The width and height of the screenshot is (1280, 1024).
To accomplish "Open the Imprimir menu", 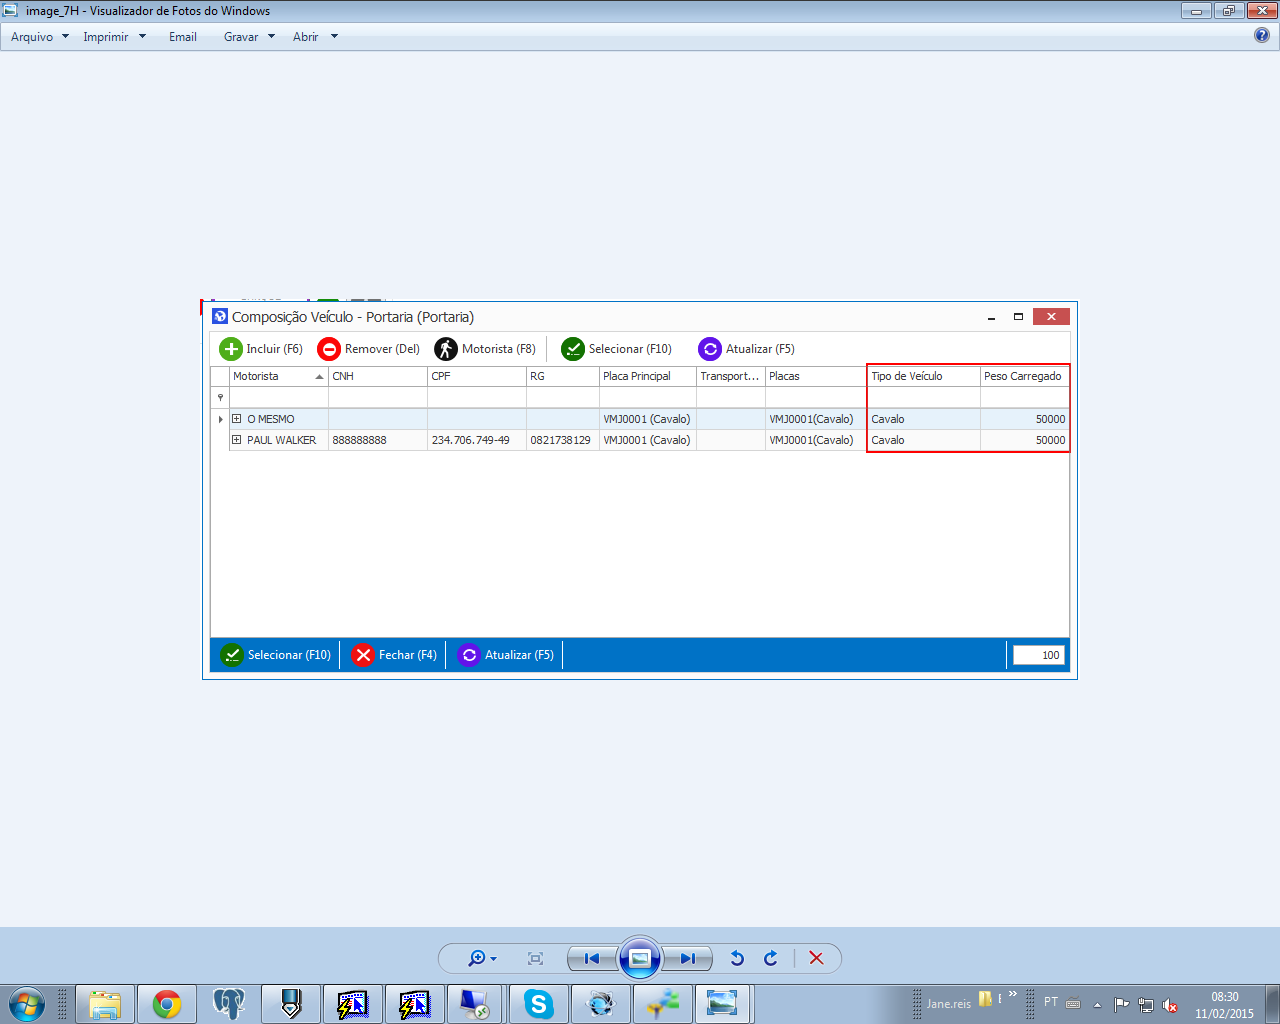I will (114, 37).
